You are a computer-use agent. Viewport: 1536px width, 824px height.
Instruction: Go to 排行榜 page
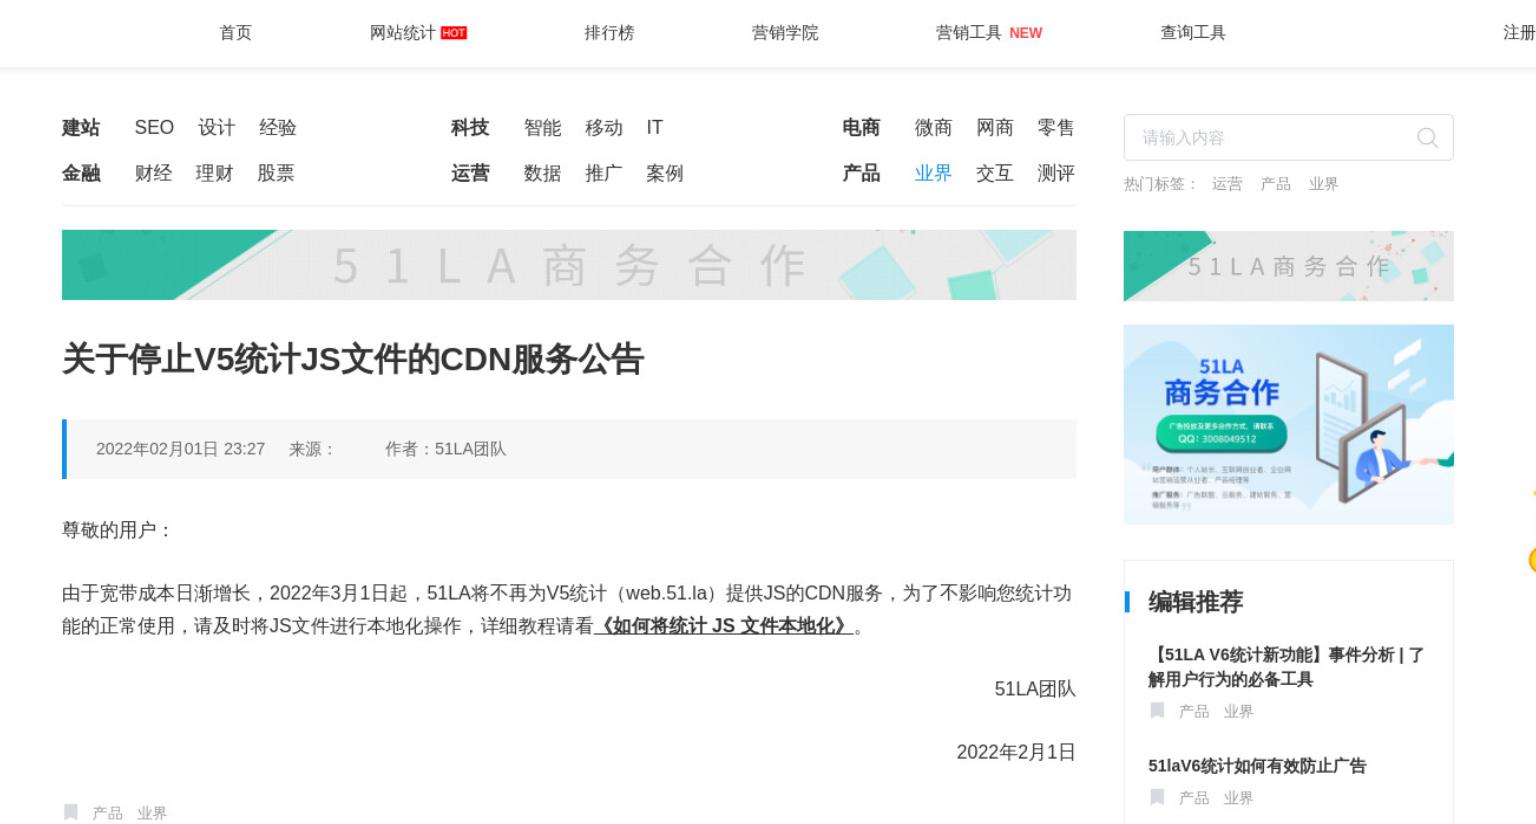tap(609, 33)
